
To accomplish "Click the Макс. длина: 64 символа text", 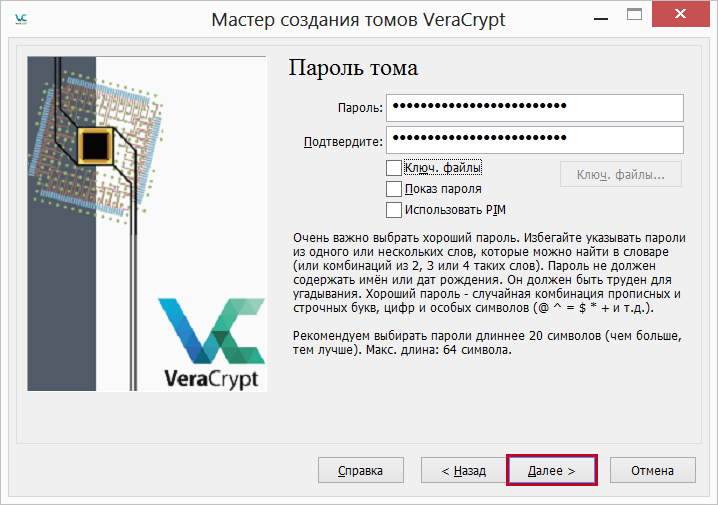I will (439, 350).
